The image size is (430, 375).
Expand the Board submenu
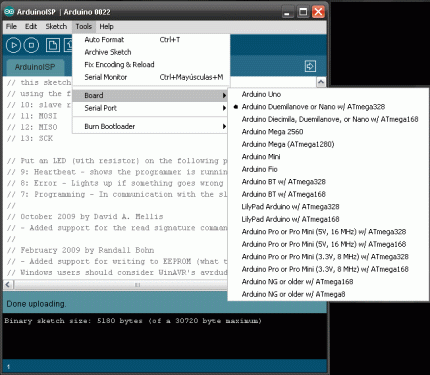pos(150,96)
